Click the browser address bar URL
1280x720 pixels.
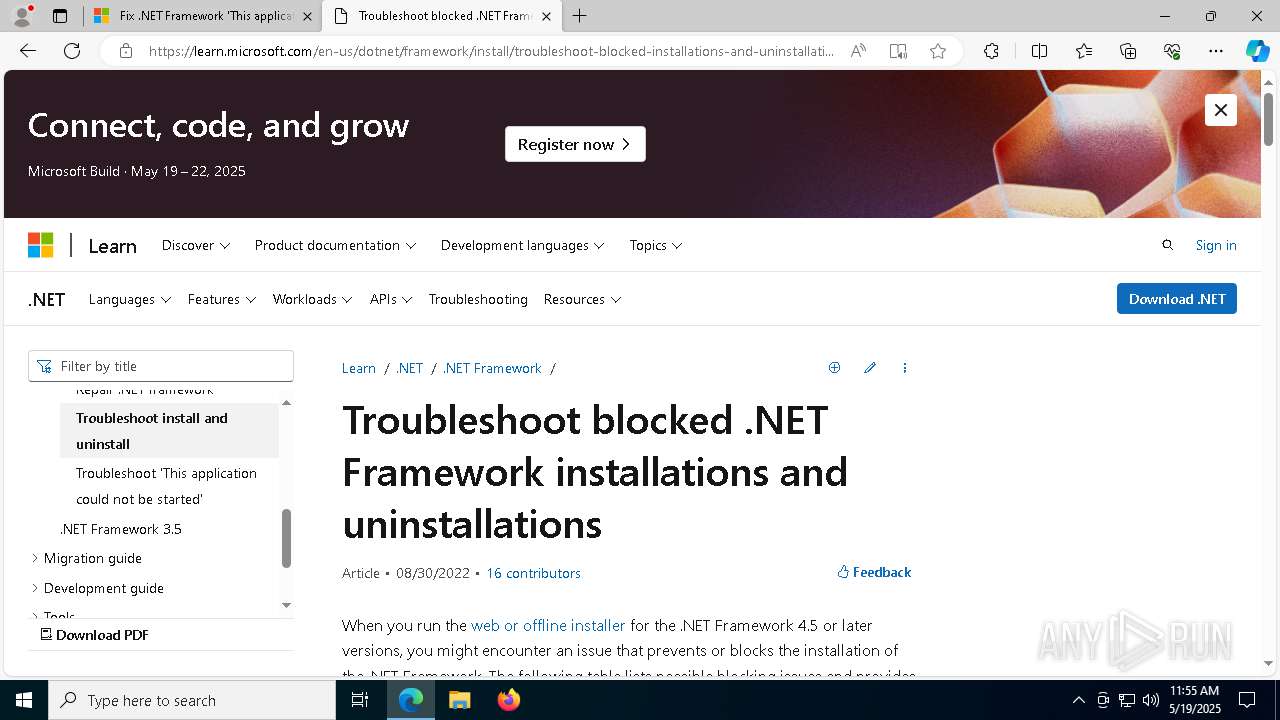pos(490,51)
